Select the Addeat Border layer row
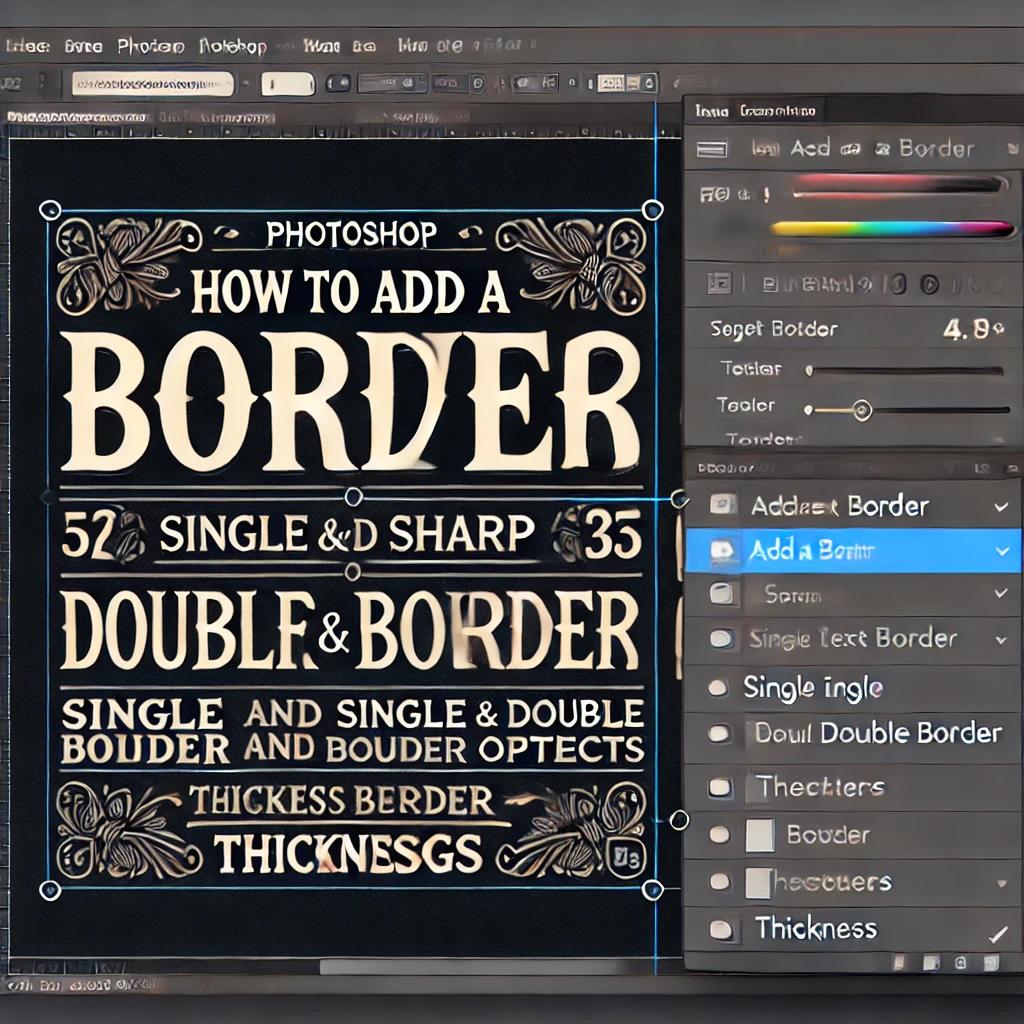The image size is (1024, 1024). coord(854,505)
